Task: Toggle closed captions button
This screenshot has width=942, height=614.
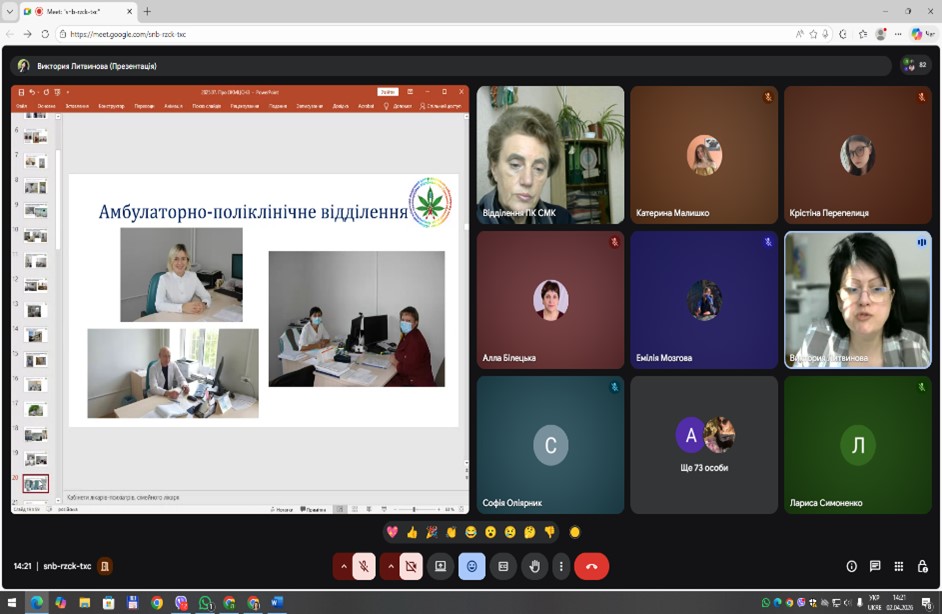Action: [503, 566]
